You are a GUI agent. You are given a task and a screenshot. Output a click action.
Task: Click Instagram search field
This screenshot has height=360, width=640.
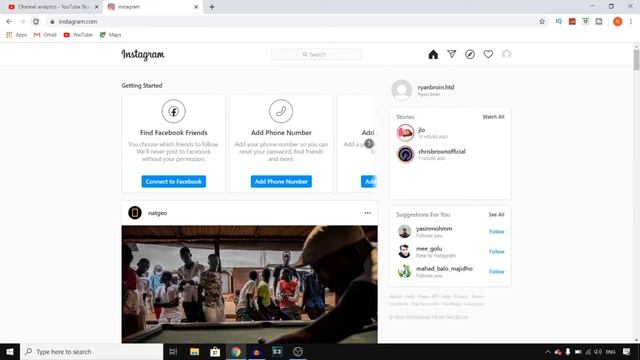316,54
